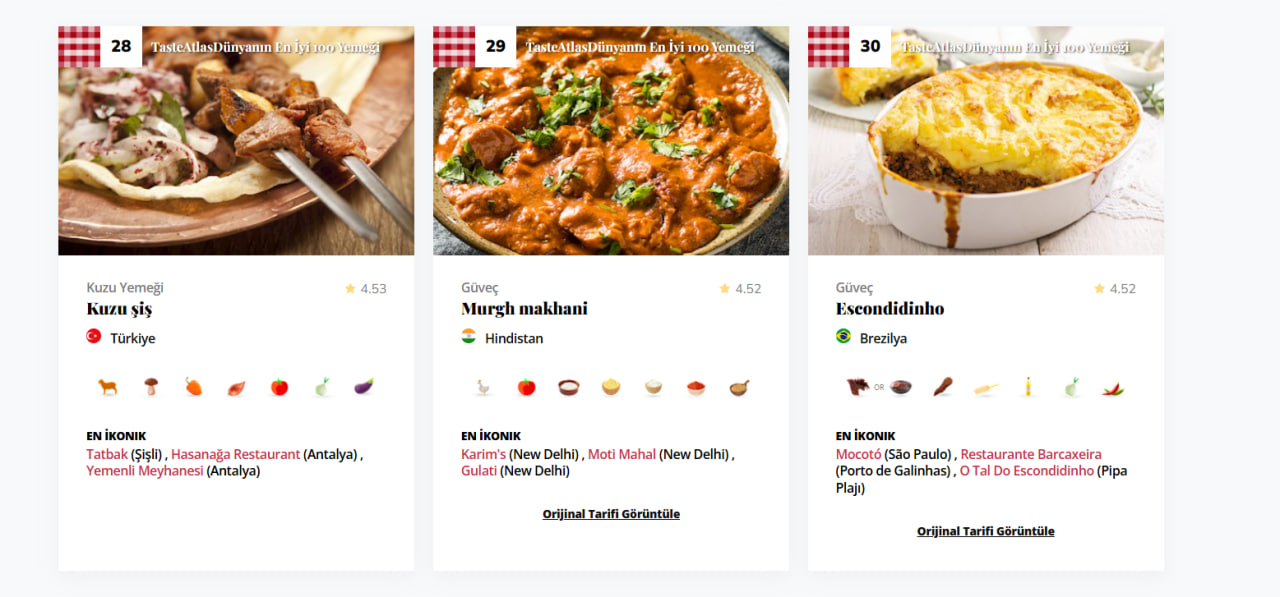1280x597 pixels.
Task: Click the mushroom ingredient icon
Action: (x=151, y=387)
